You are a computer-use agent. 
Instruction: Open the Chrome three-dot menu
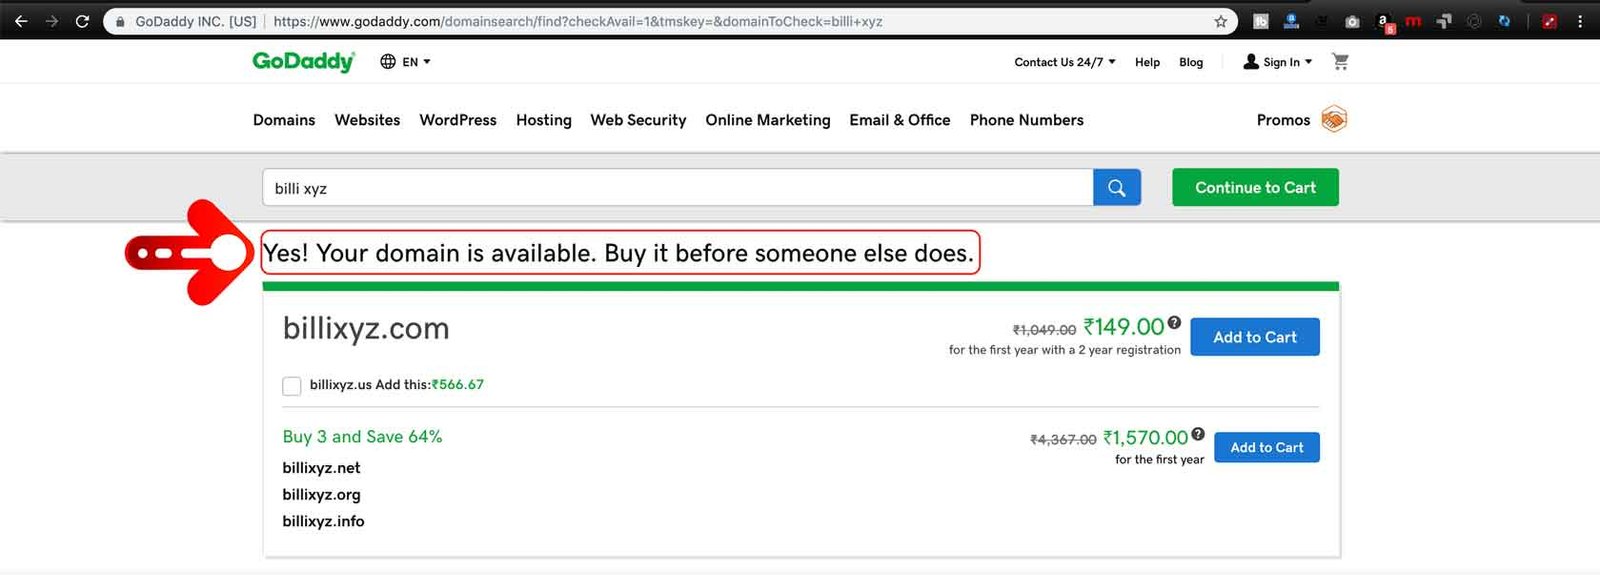1580,21
